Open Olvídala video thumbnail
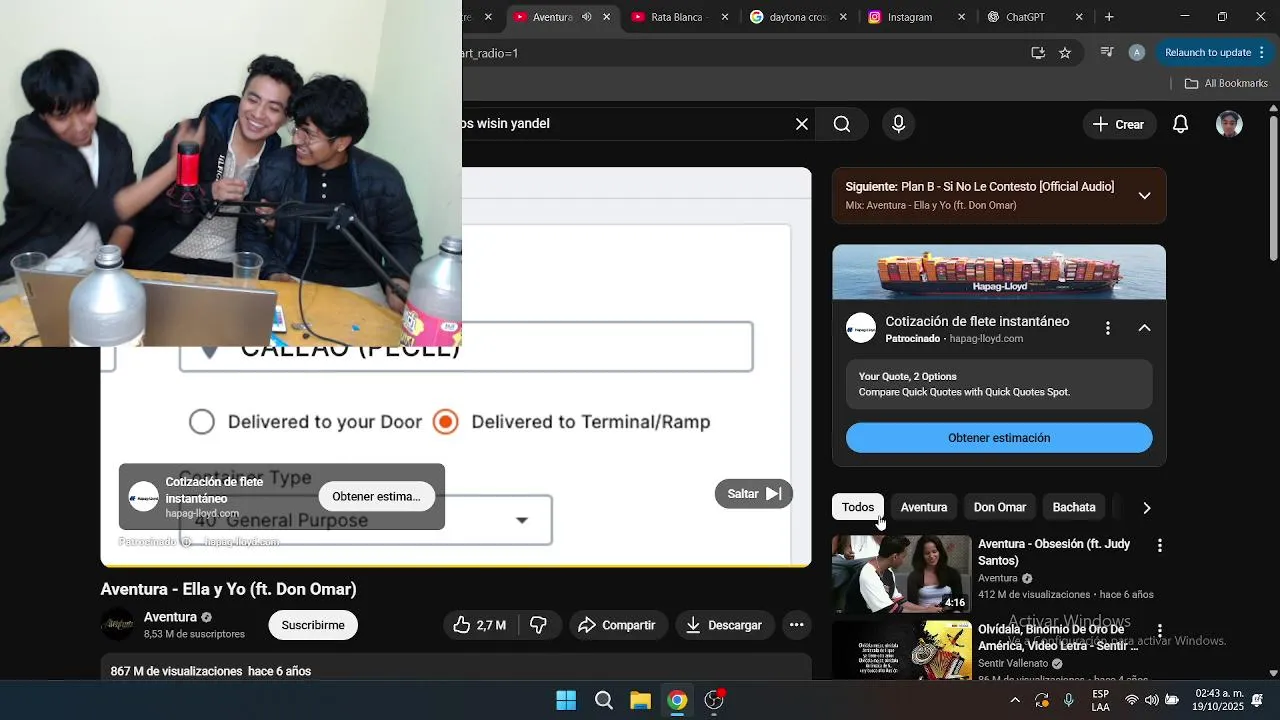The height and width of the screenshot is (720, 1280). pos(902,650)
